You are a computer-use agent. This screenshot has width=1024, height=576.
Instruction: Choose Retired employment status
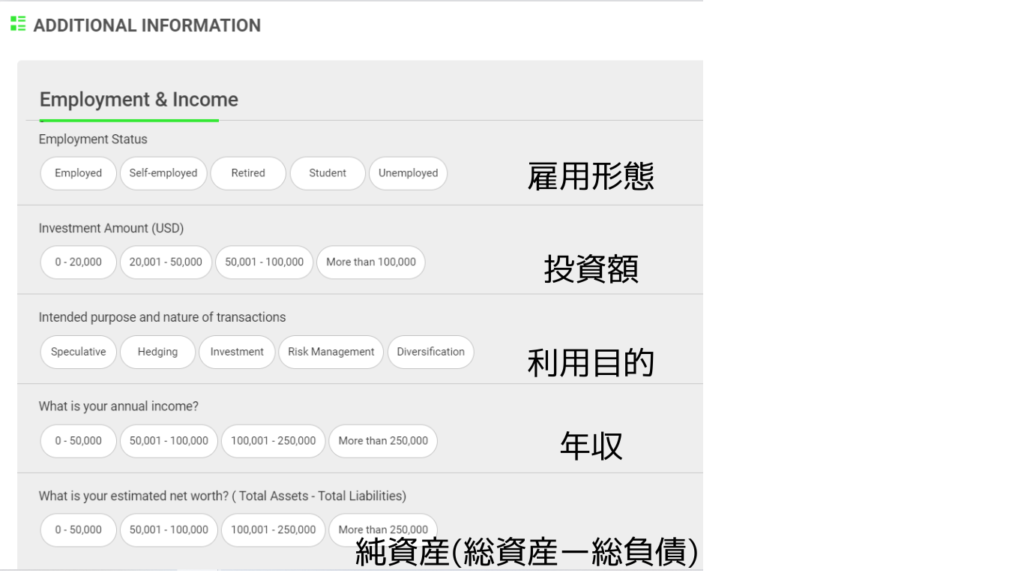tap(248, 173)
